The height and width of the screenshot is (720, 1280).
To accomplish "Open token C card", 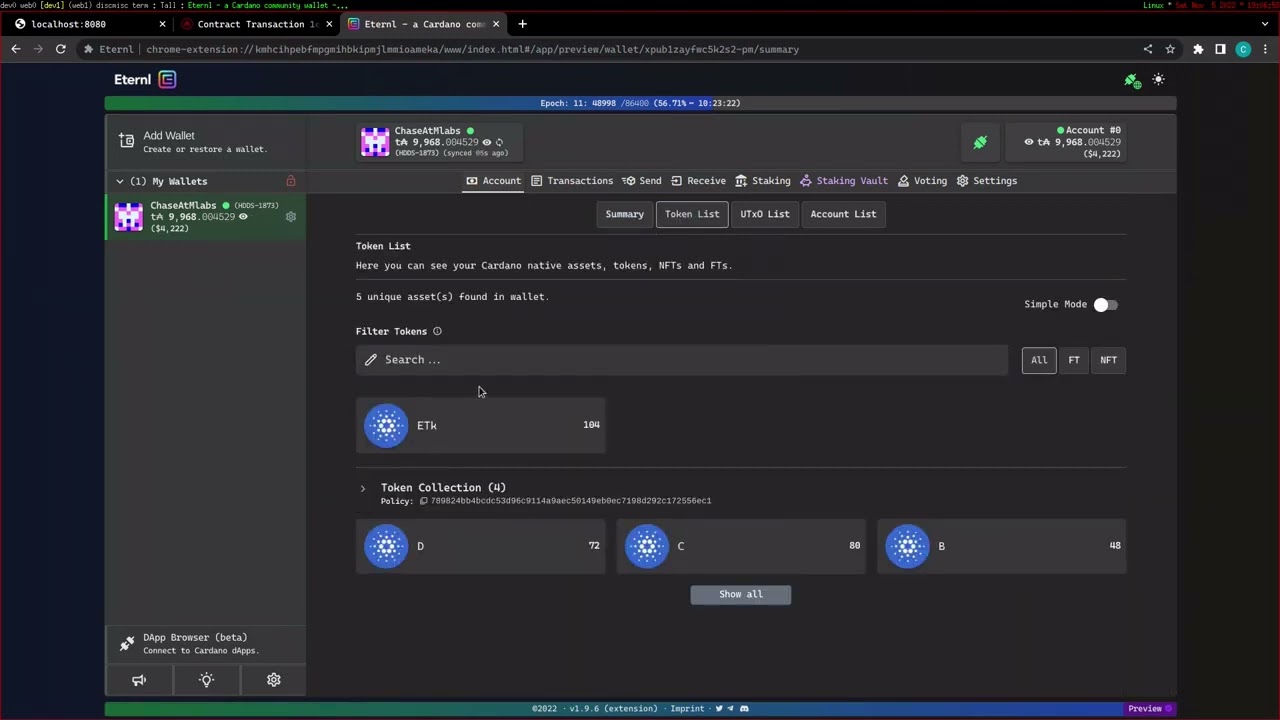I will 741,546.
